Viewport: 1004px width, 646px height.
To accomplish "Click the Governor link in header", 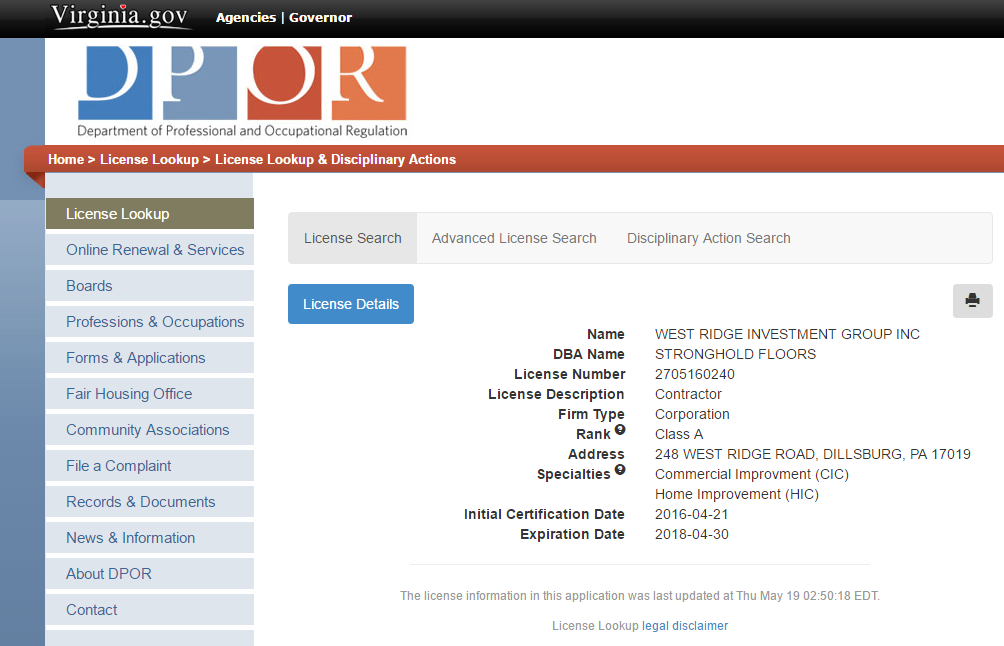I will click(x=320, y=17).
